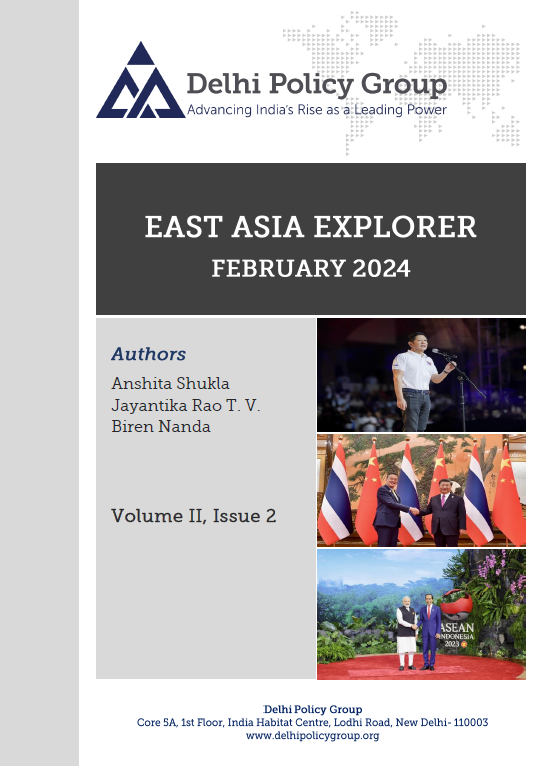This screenshot has width=542, height=768.
Task: Click the 'FEBRUARY 2024' subtitle
Action: (310, 268)
